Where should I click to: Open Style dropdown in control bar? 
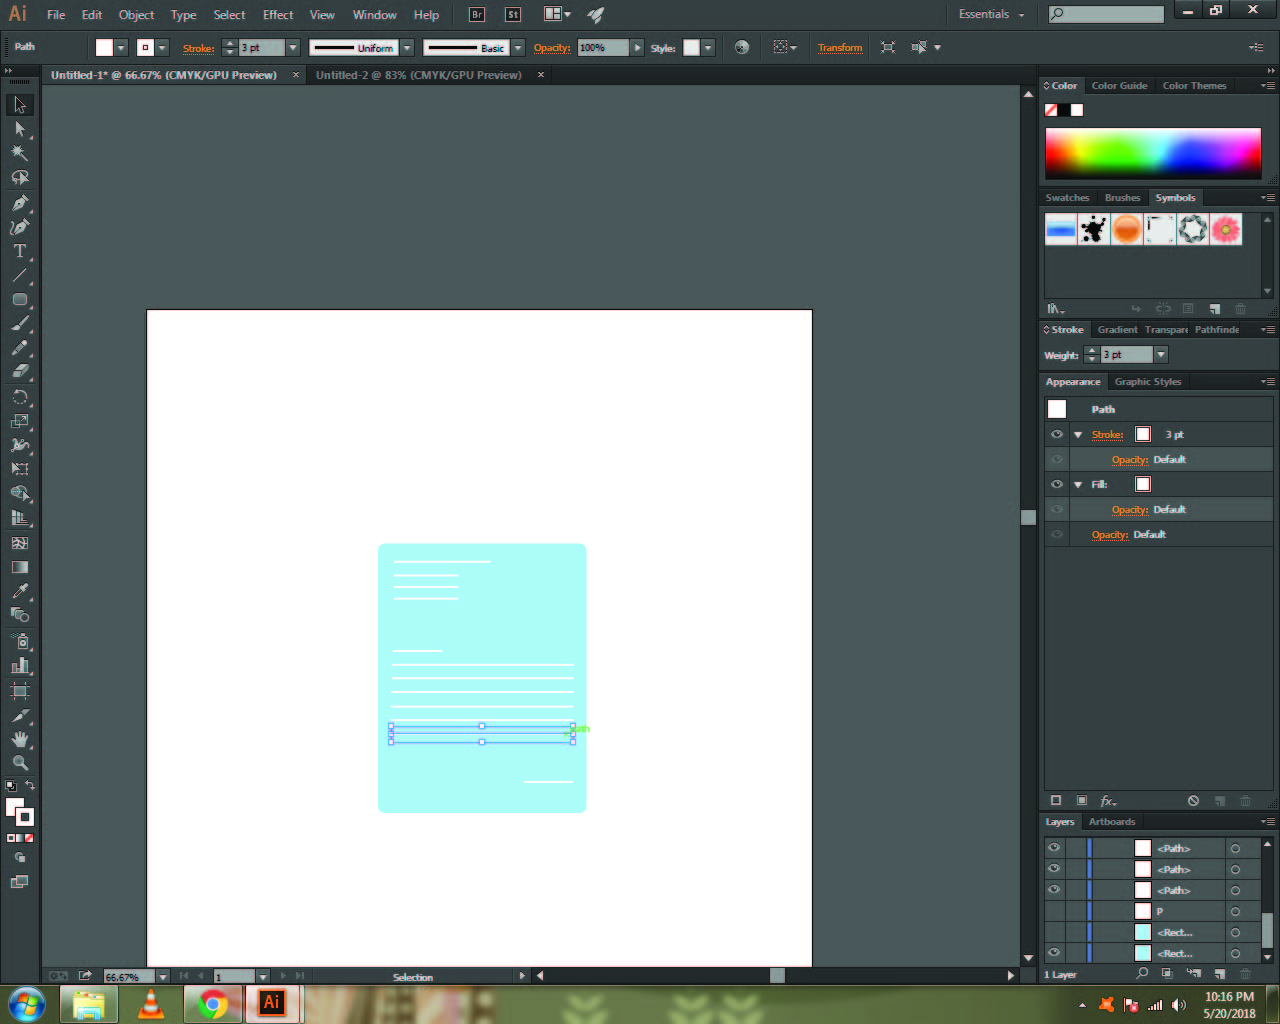tap(708, 47)
